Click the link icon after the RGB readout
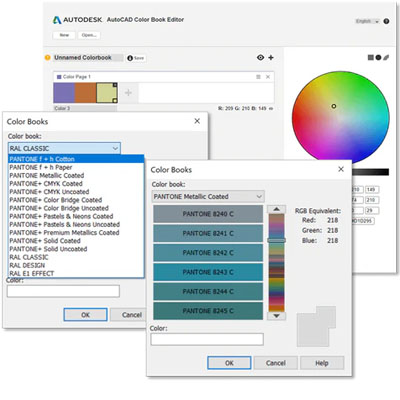 (271, 109)
